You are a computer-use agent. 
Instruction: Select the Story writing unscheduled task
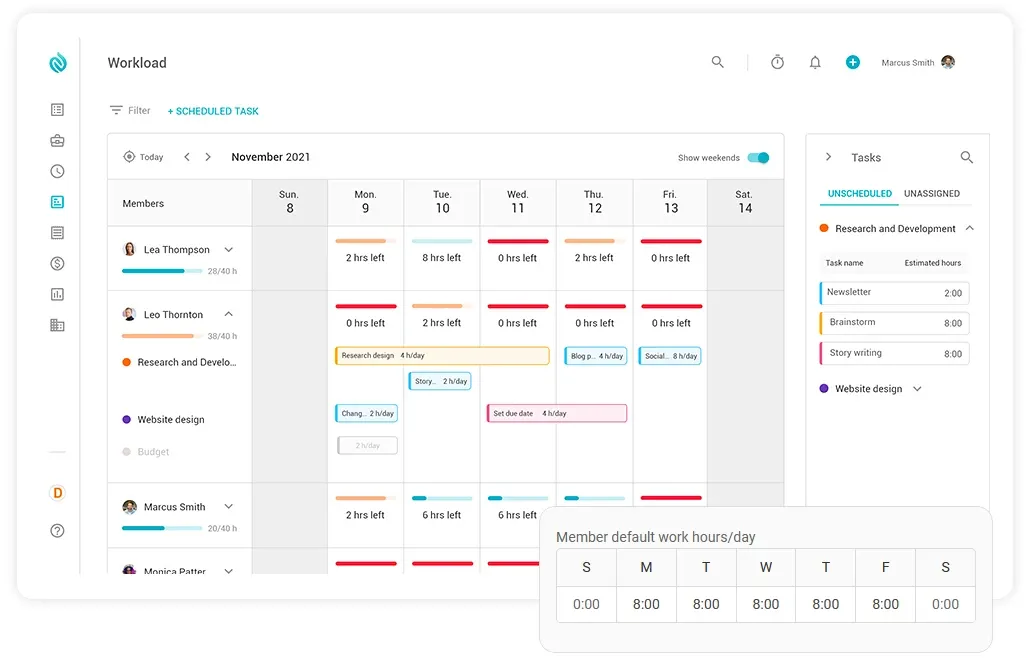pyautogui.click(x=894, y=353)
